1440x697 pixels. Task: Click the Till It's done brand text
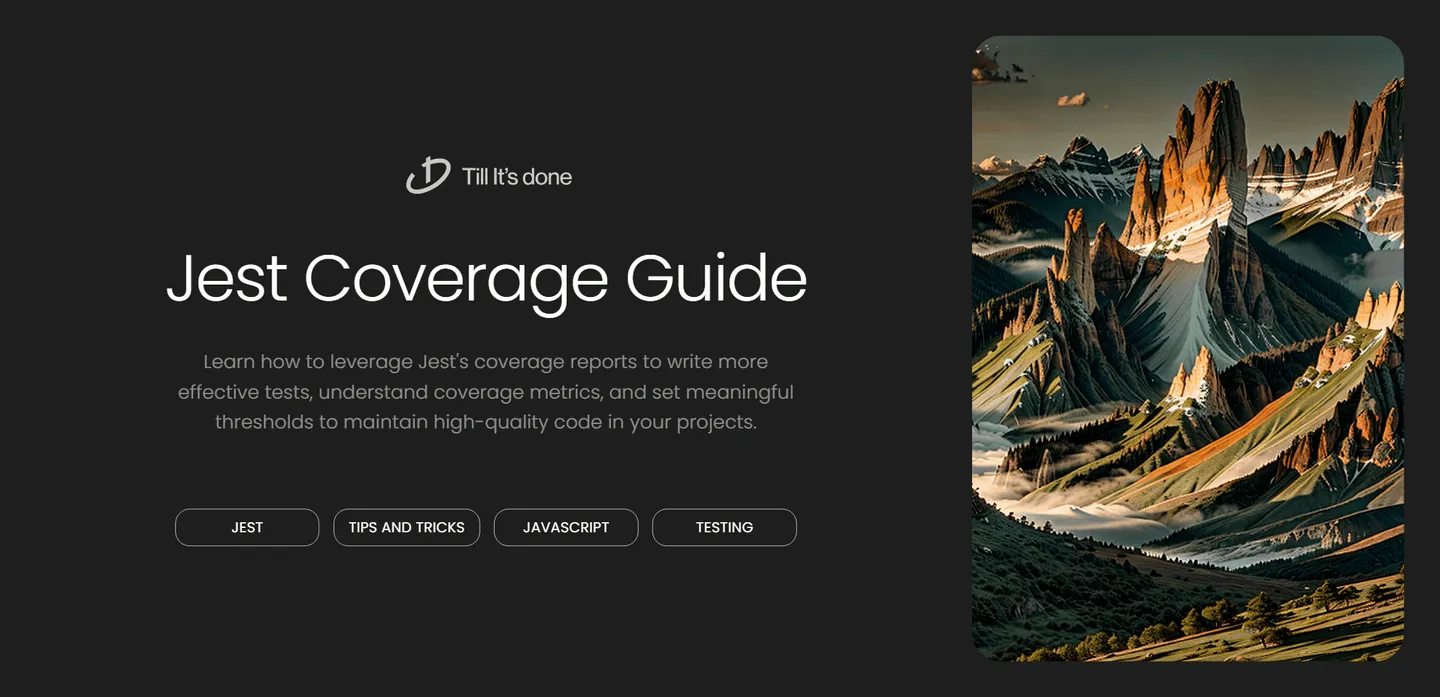pyautogui.click(x=517, y=177)
